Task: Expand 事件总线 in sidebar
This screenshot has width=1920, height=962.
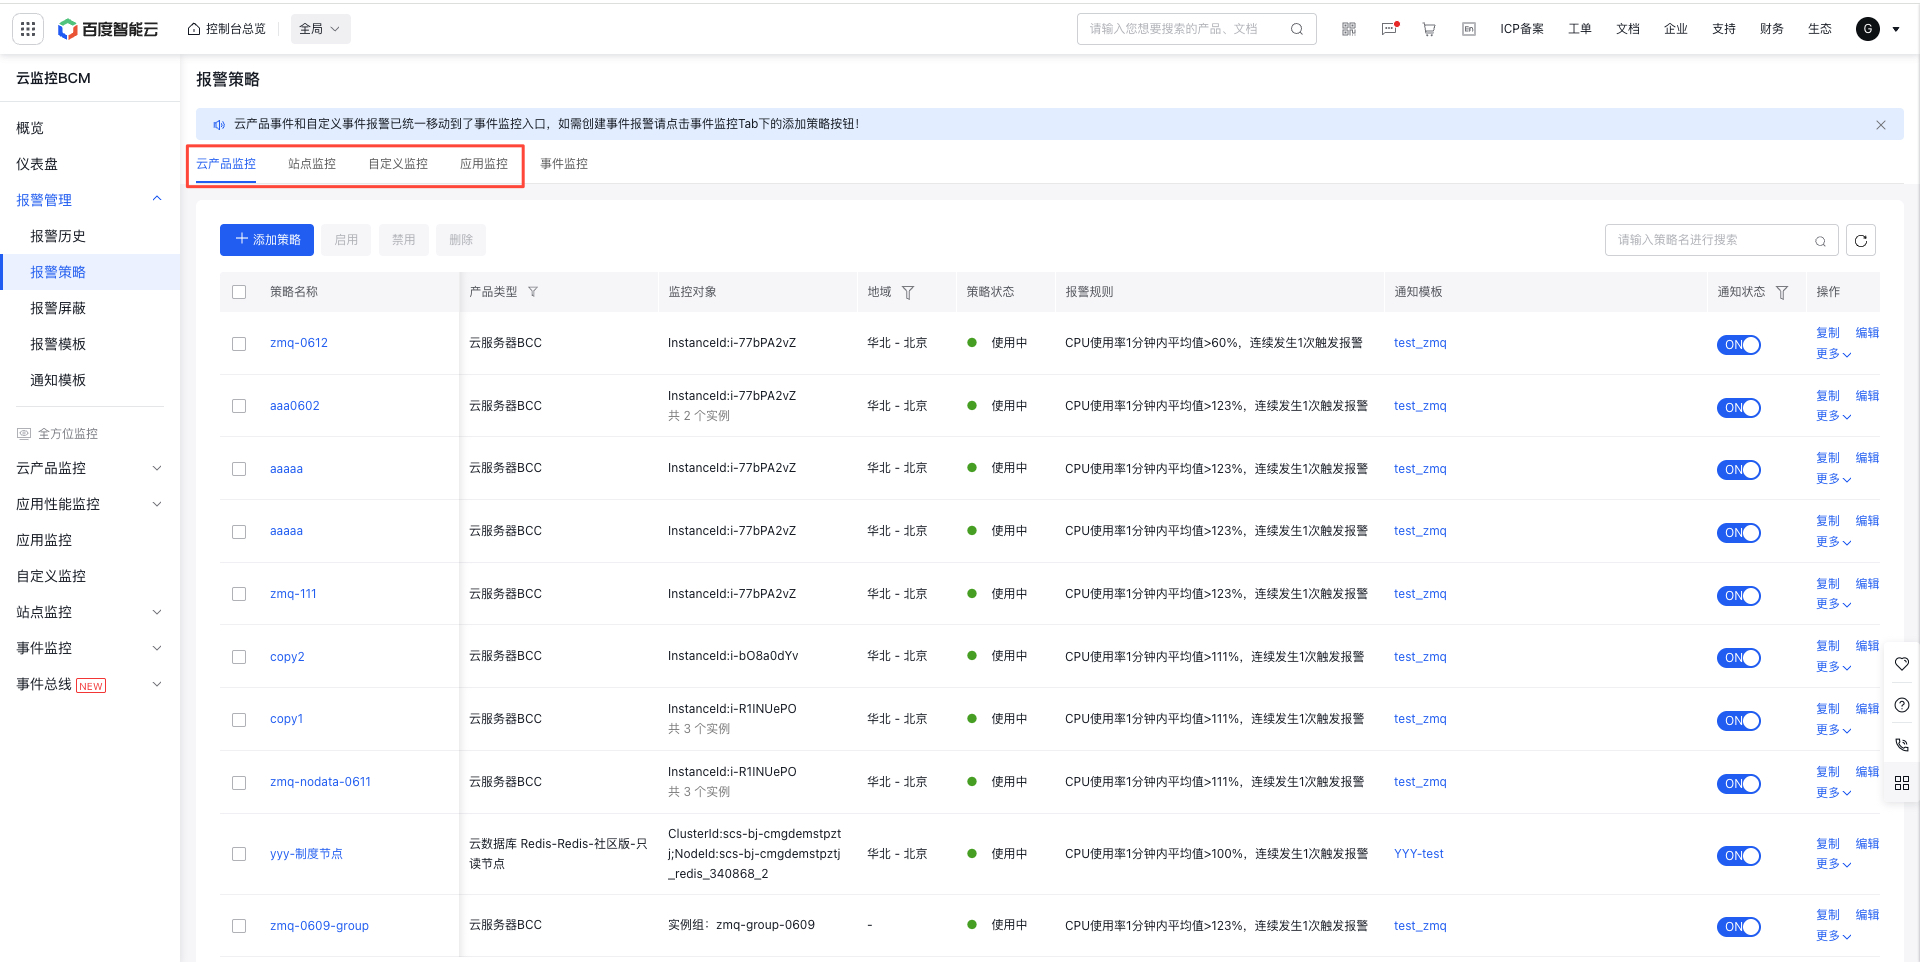Action: [157, 684]
